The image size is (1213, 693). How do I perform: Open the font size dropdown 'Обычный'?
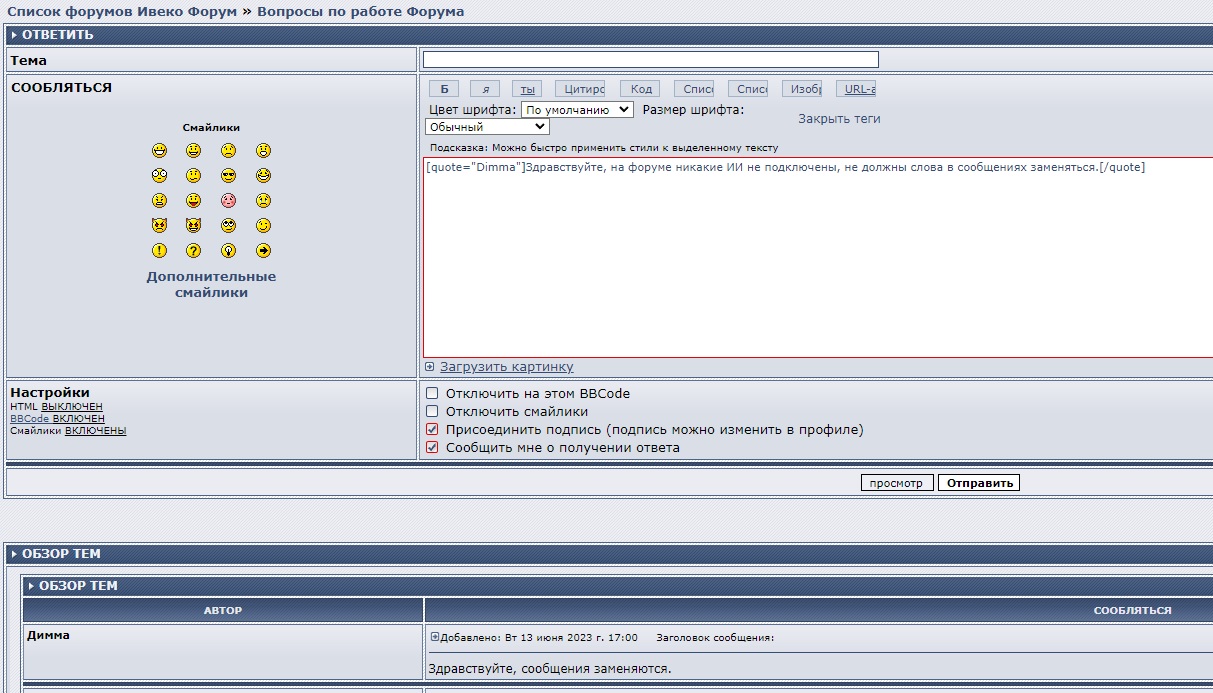coord(487,127)
